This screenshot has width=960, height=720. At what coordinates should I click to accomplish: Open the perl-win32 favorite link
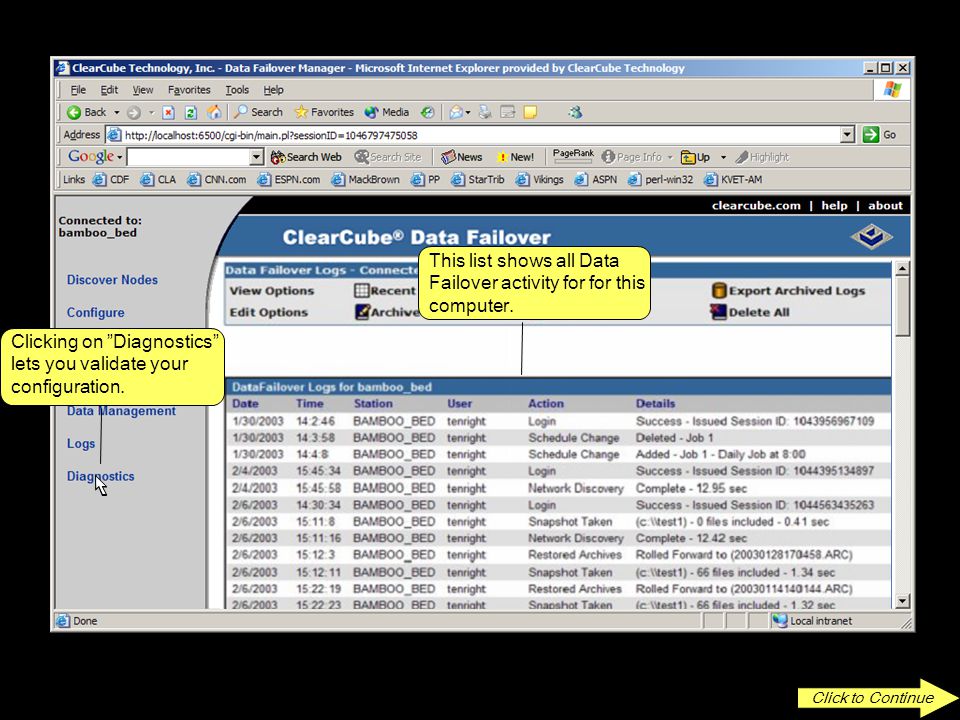pyautogui.click(x=661, y=179)
